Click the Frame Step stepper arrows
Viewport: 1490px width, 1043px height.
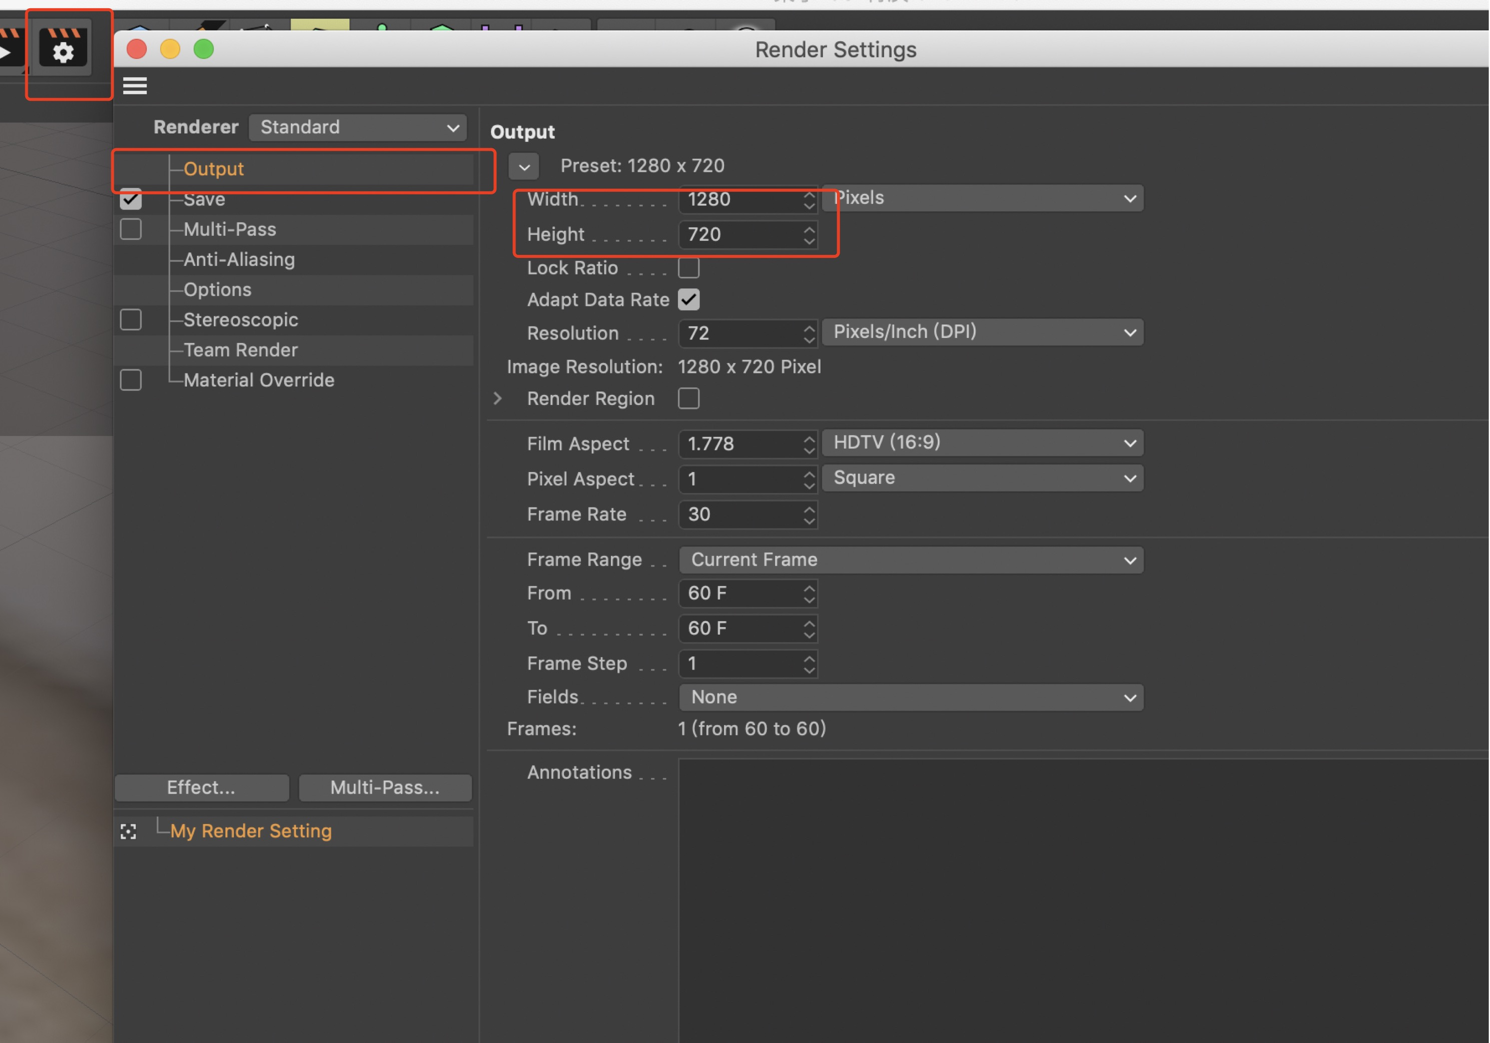click(809, 664)
